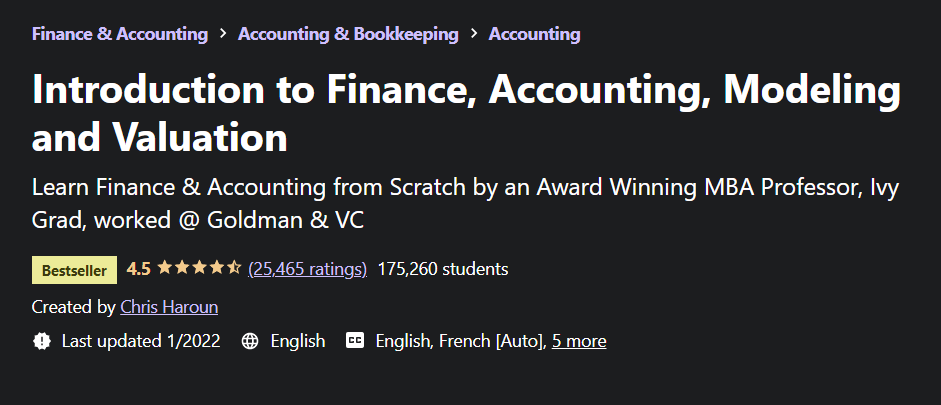Open the Finance & Accounting breadcrumb
Image resolution: width=941 pixels, height=405 pixels.
119,34
